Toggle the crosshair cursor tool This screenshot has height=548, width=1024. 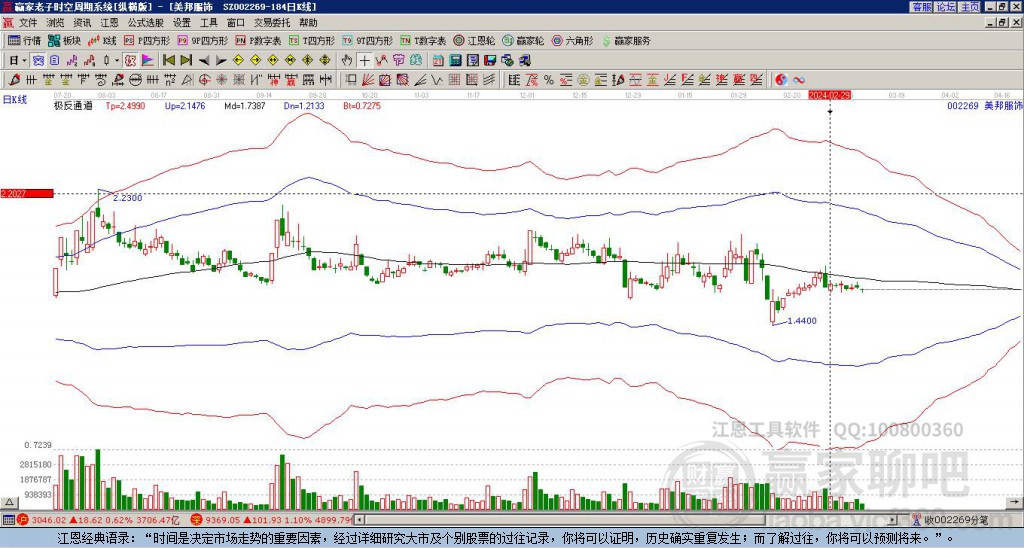[x=364, y=61]
